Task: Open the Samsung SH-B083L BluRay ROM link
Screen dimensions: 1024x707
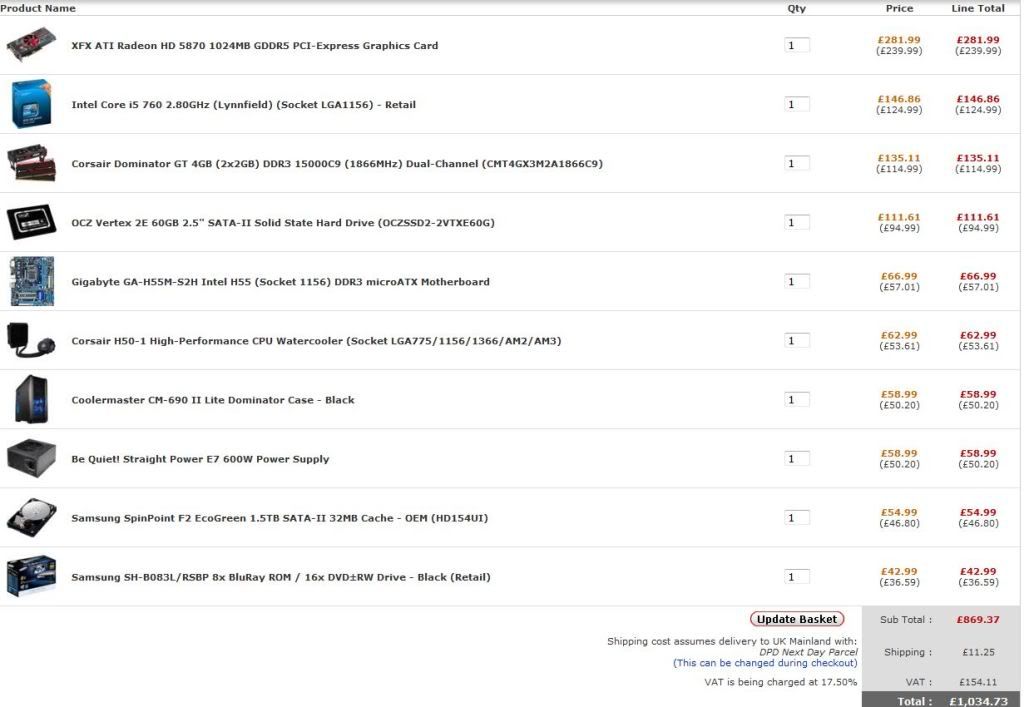Action: coord(281,577)
